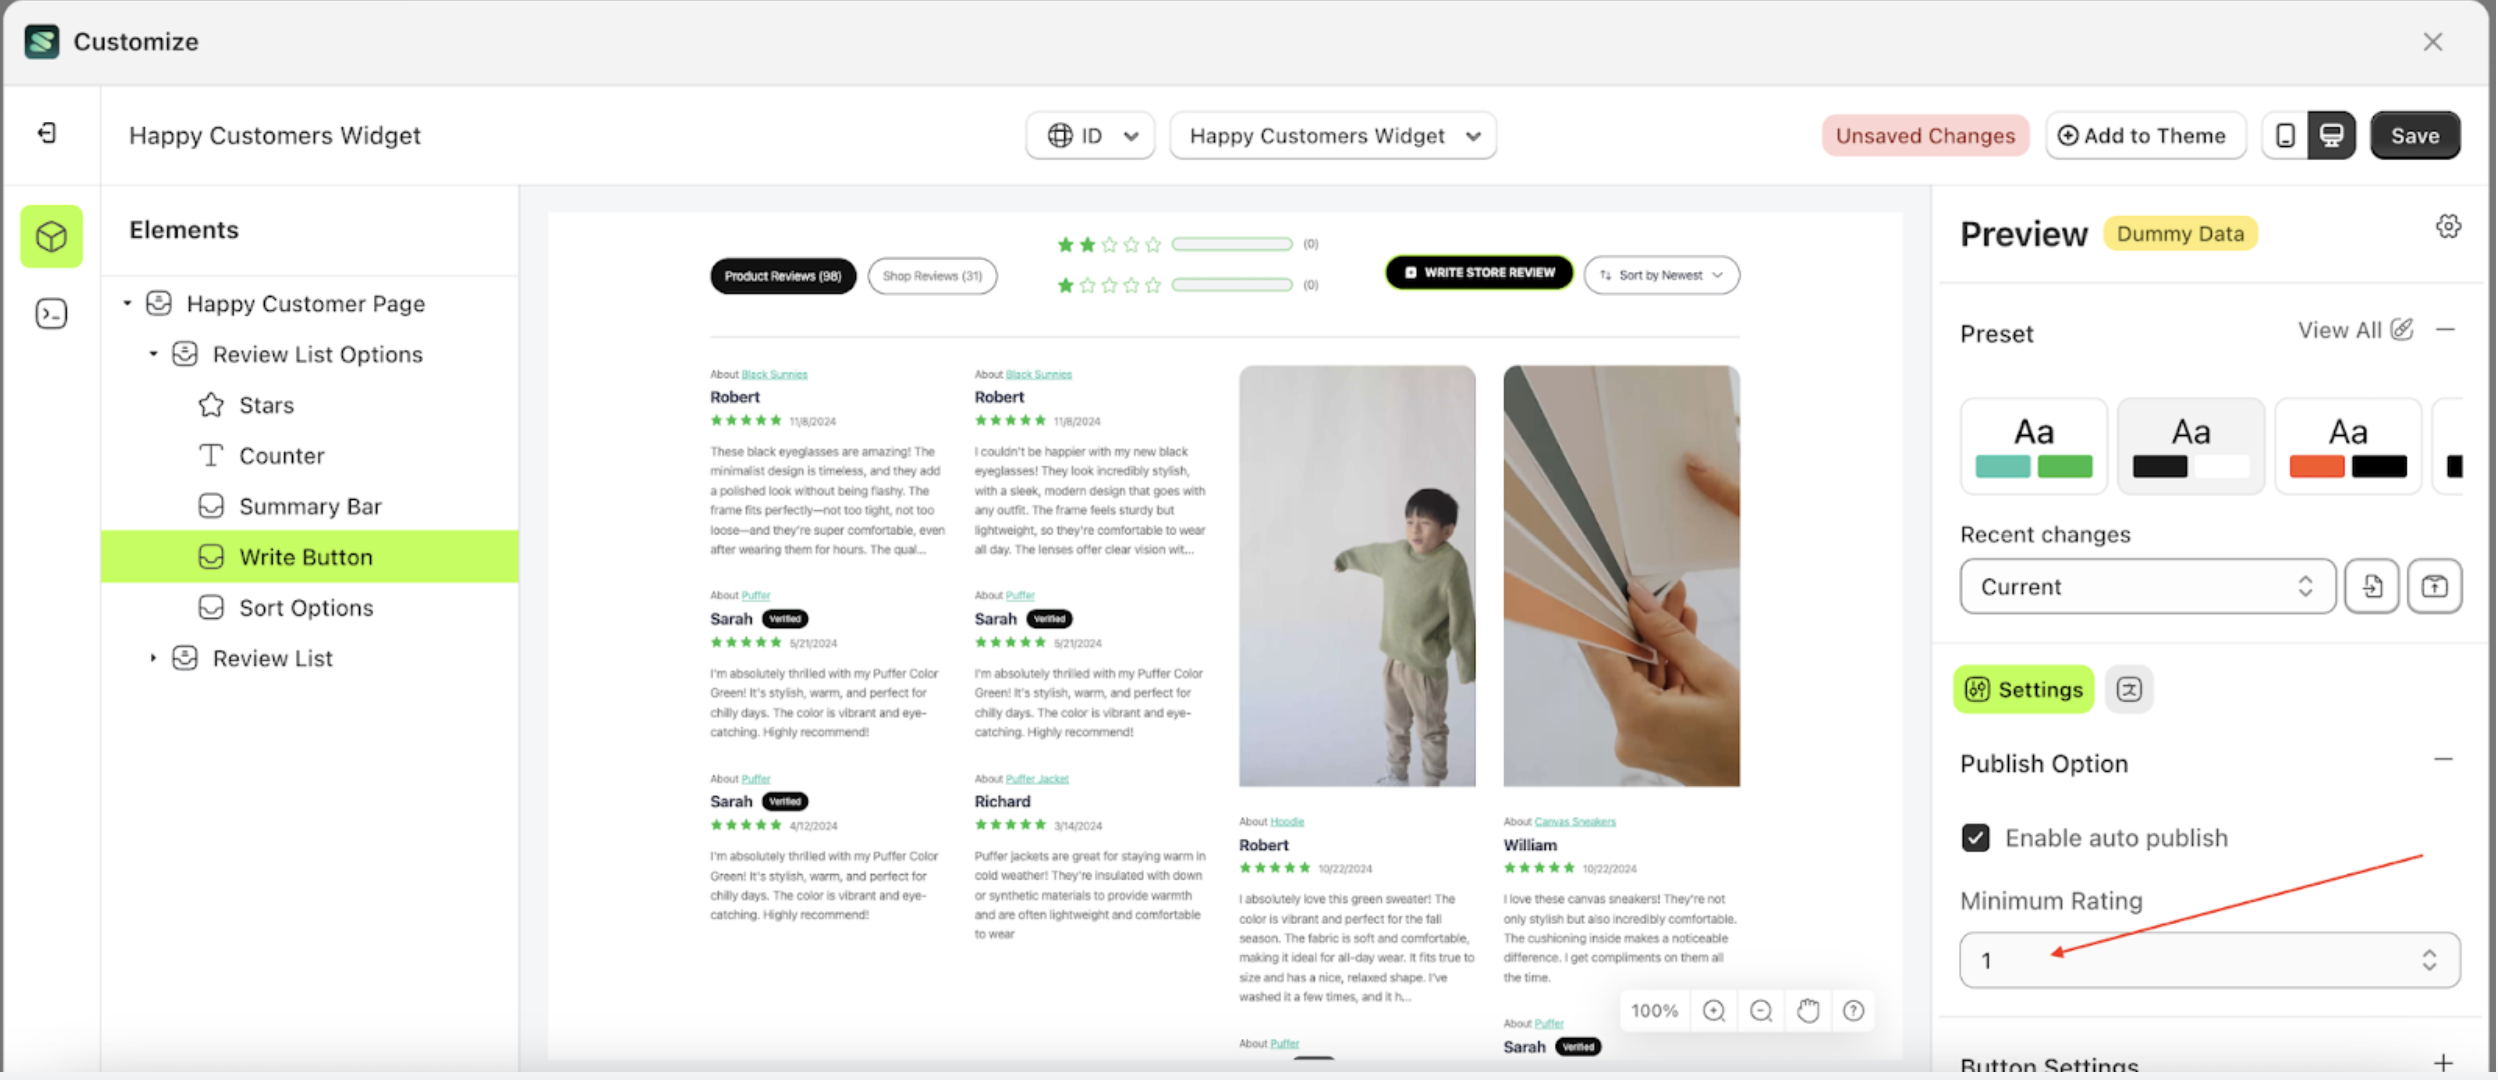Click the exit editor icon near Happy Customers Widget
The image size is (2498, 1080).
point(44,133)
